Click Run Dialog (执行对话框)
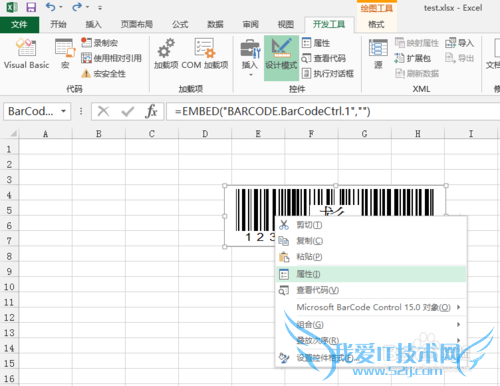The height and width of the screenshot is (386, 500). [327, 73]
